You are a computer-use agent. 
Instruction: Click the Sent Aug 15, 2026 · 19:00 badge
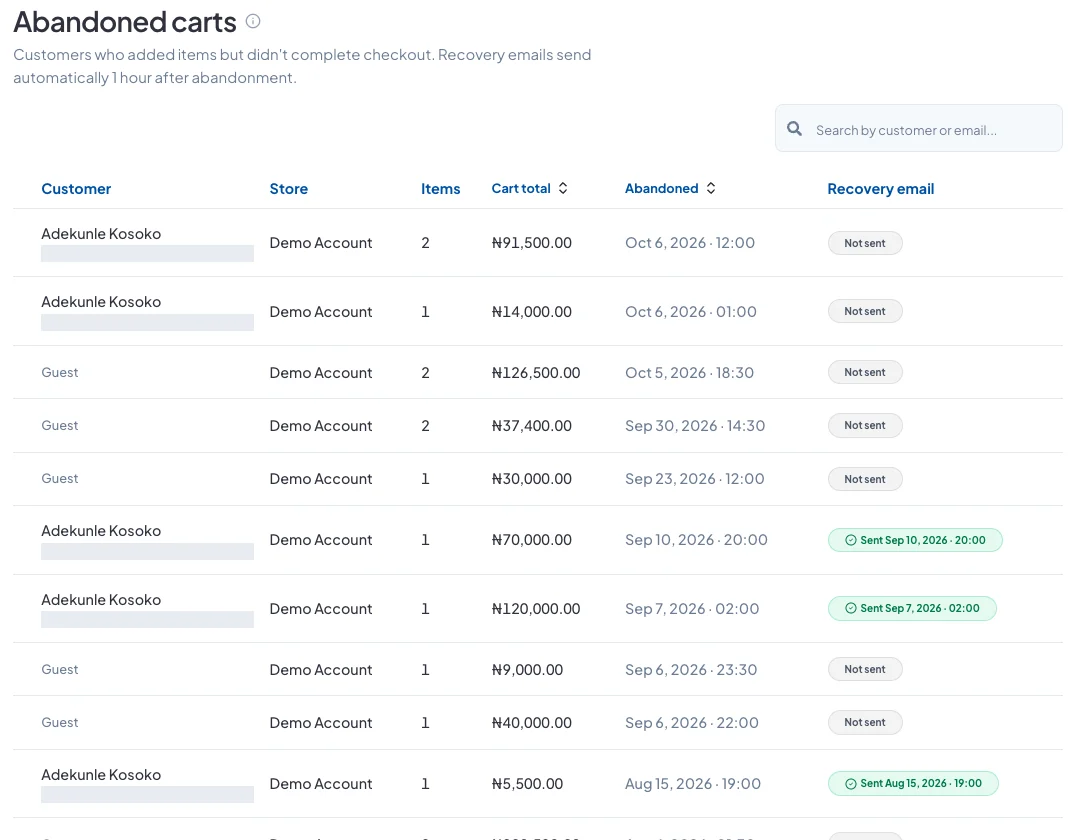pyautogui.click(x=913, y=783)
